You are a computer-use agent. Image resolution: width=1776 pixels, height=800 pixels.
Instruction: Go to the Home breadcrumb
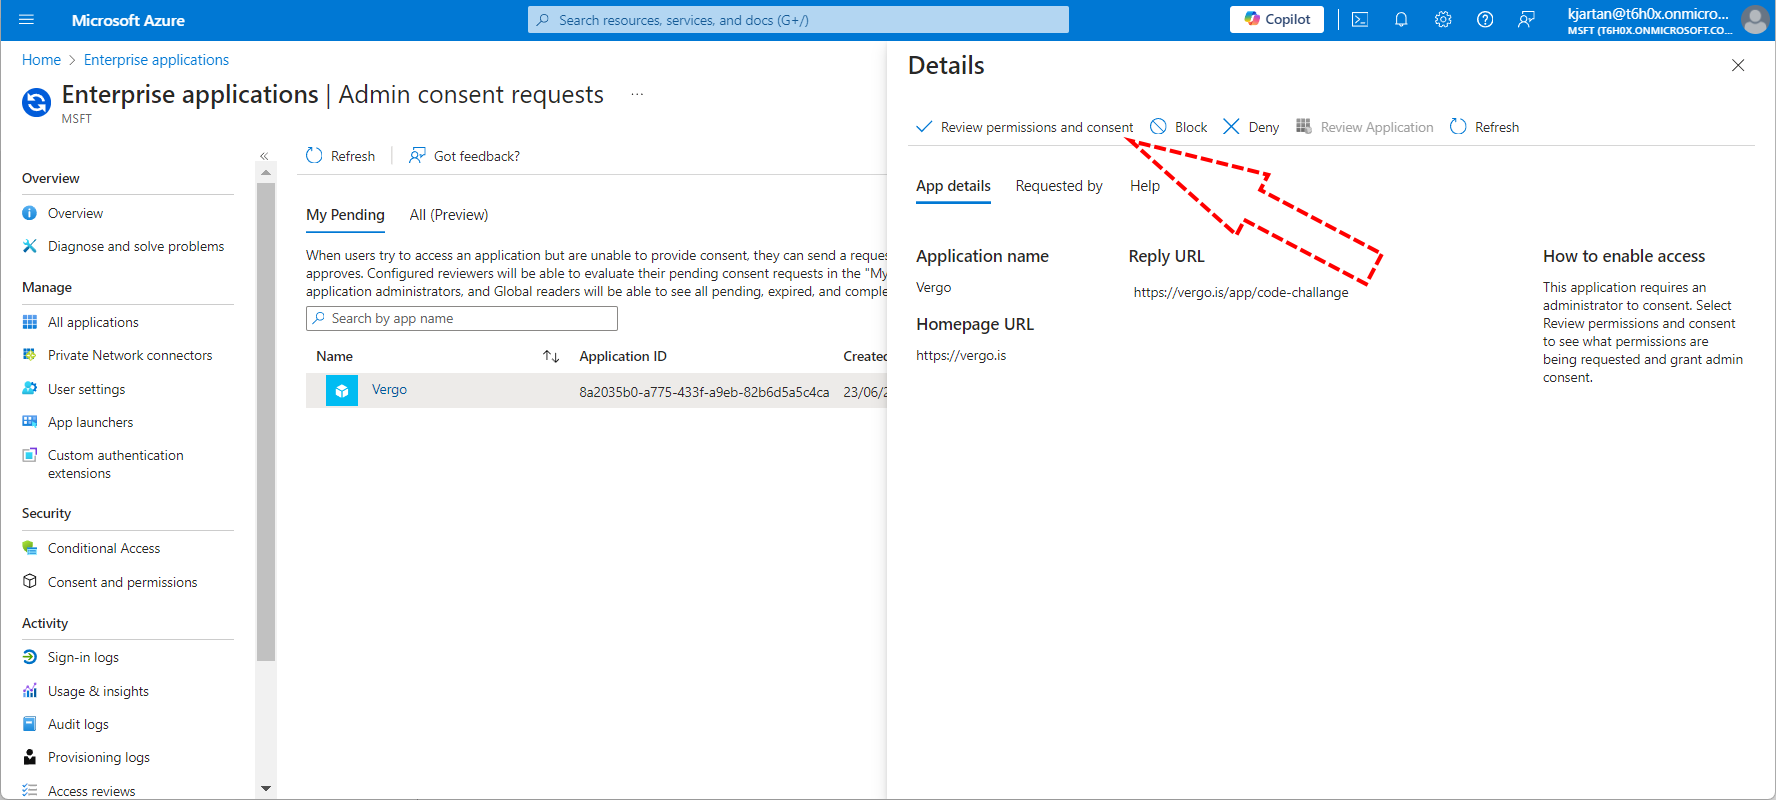tap(41, 60)
